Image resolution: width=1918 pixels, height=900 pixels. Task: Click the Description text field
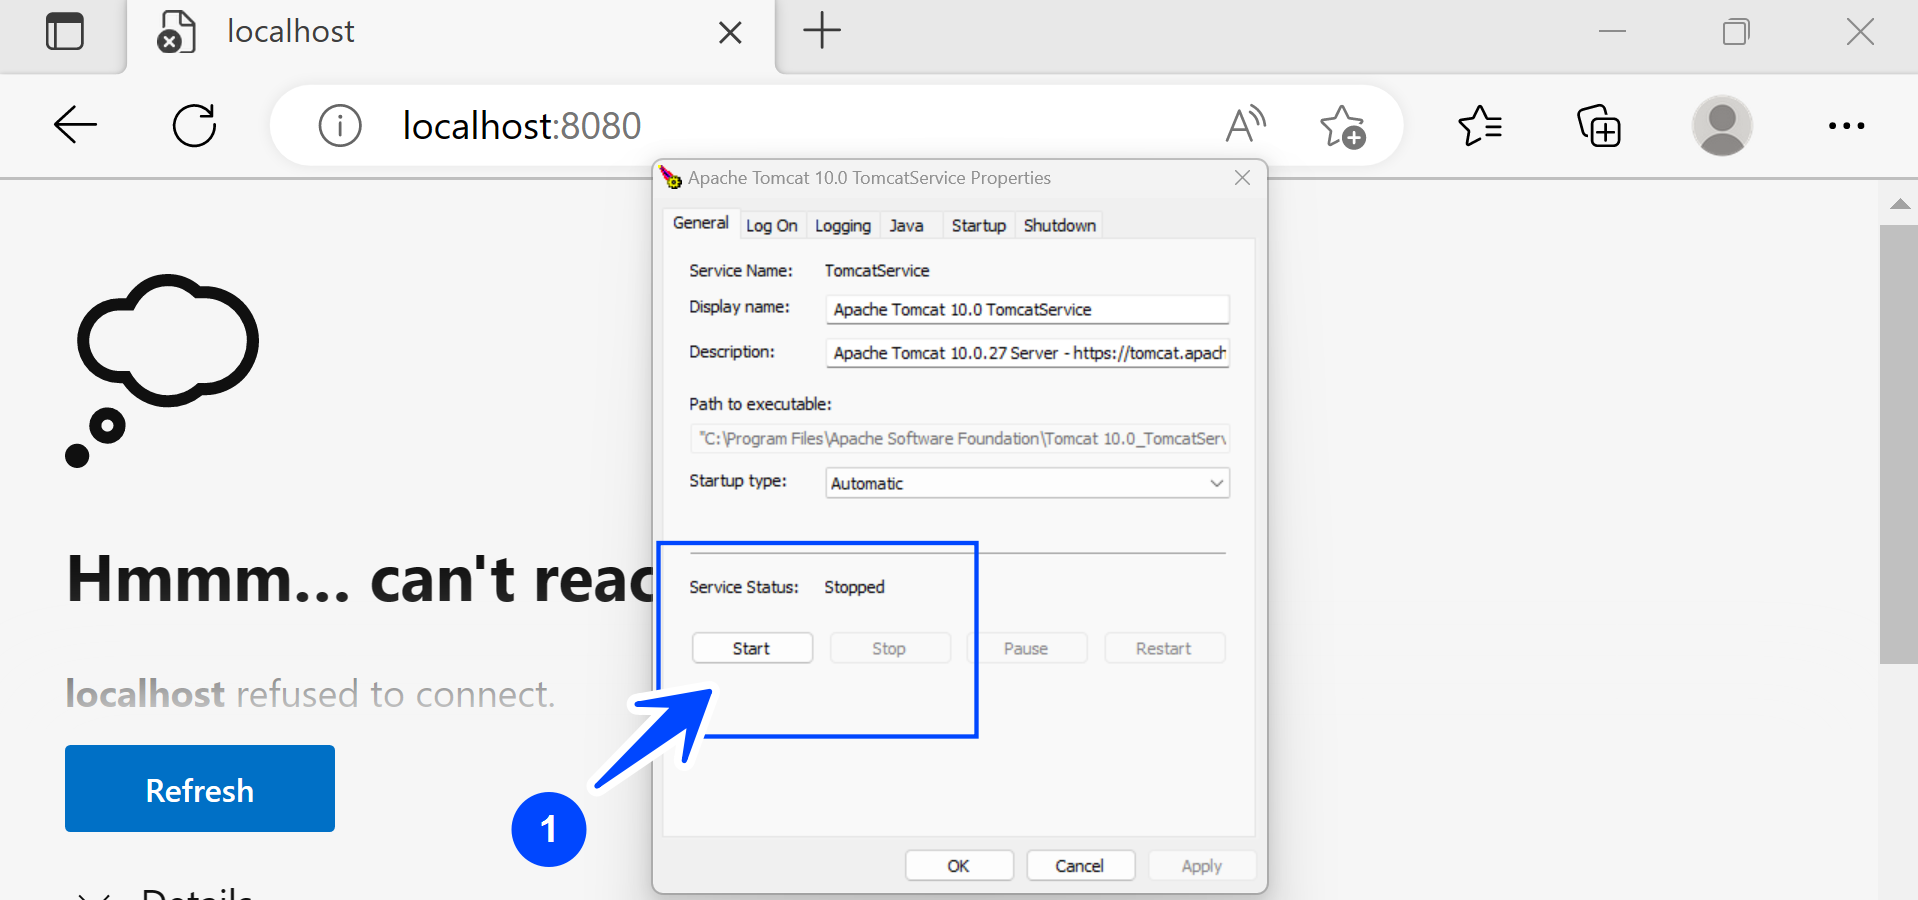[x=1027, y=353]
